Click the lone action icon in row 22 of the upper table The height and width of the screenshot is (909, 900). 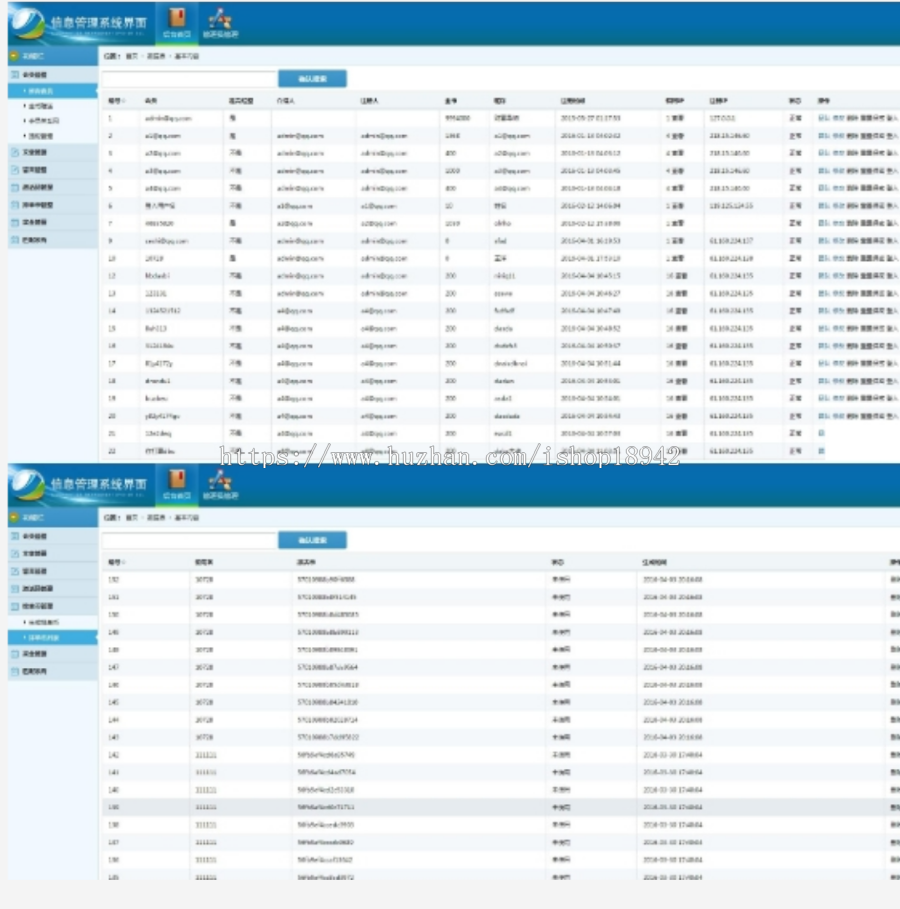pyautogui.click(x=821, y=450)
